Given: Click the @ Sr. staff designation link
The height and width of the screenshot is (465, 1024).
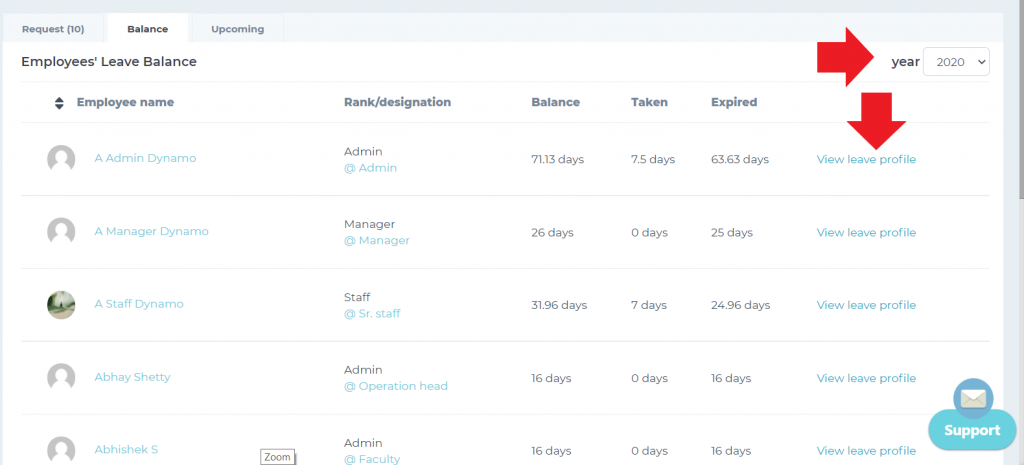Looking at the screenshot, I should [372, 314].
